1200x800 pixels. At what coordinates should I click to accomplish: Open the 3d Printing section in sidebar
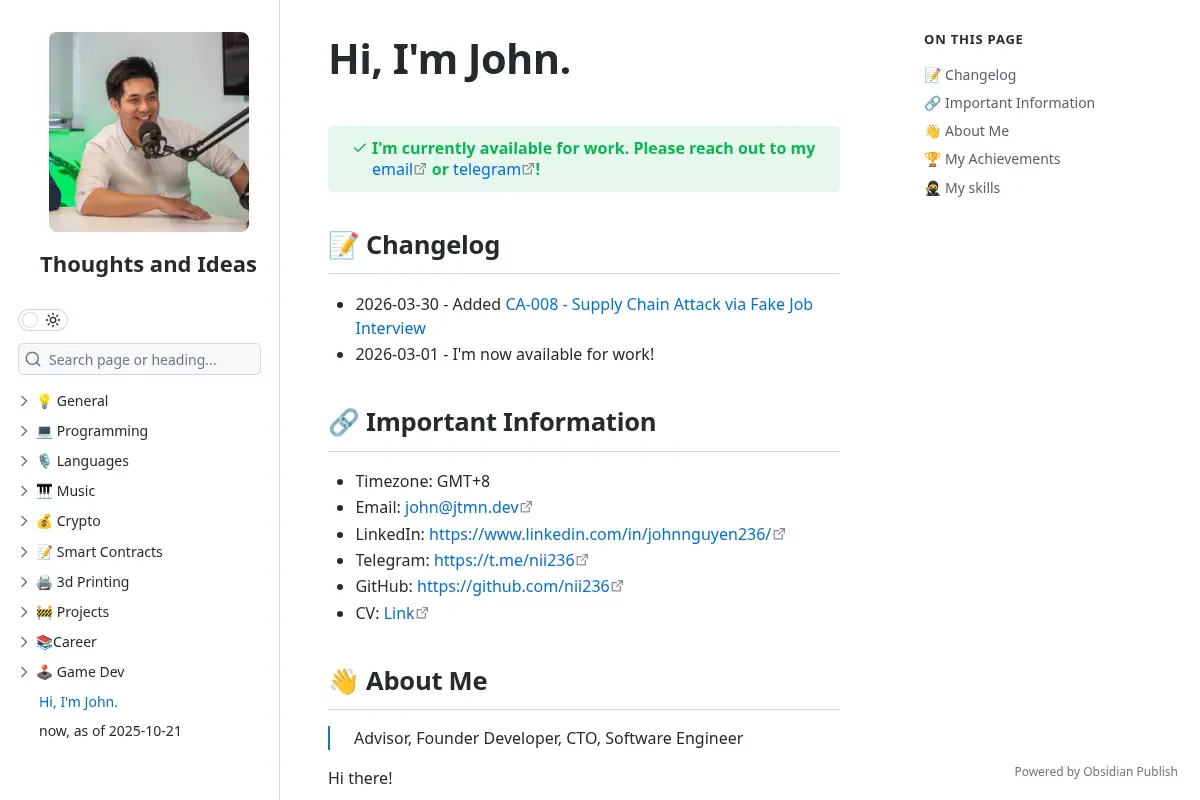pos(83,582)
